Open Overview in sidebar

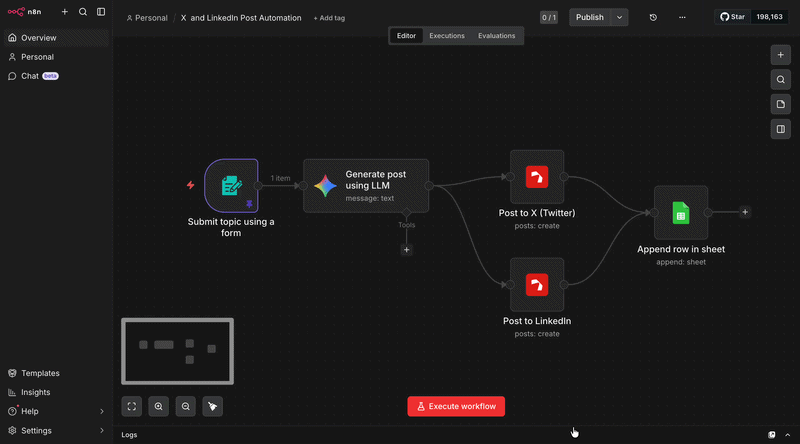click(56, 38)
